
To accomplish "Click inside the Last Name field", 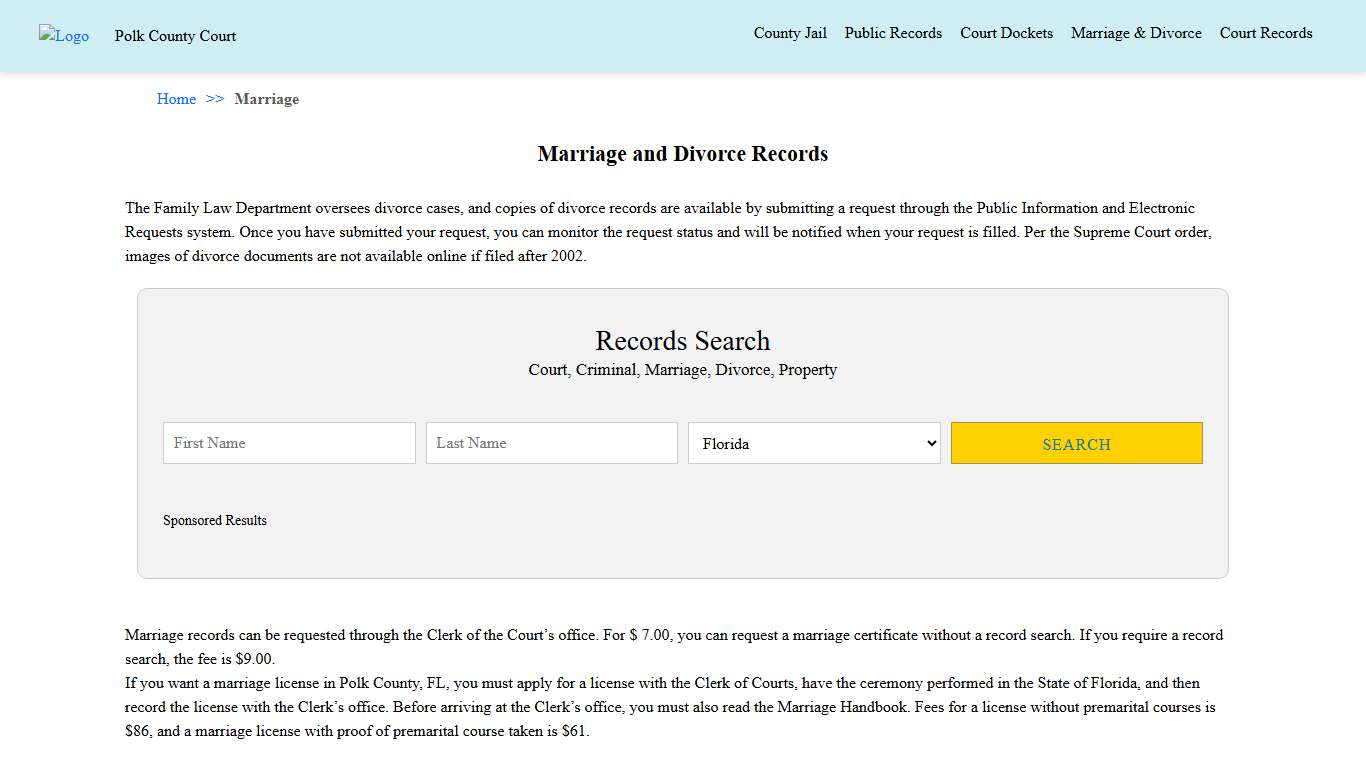I will pyautogui.click(x=551, y=443).
